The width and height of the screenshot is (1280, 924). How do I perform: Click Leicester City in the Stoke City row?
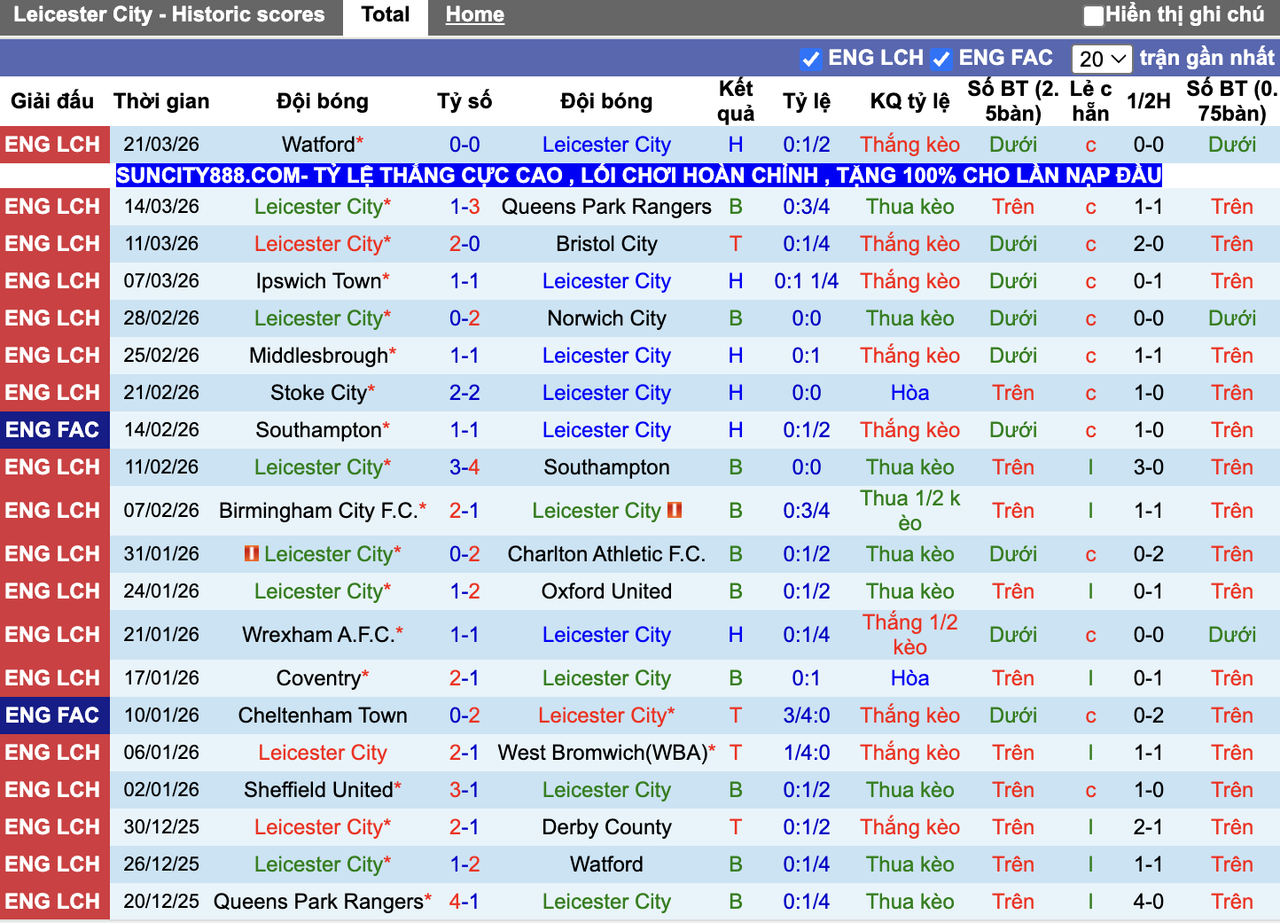coord(606,392)
